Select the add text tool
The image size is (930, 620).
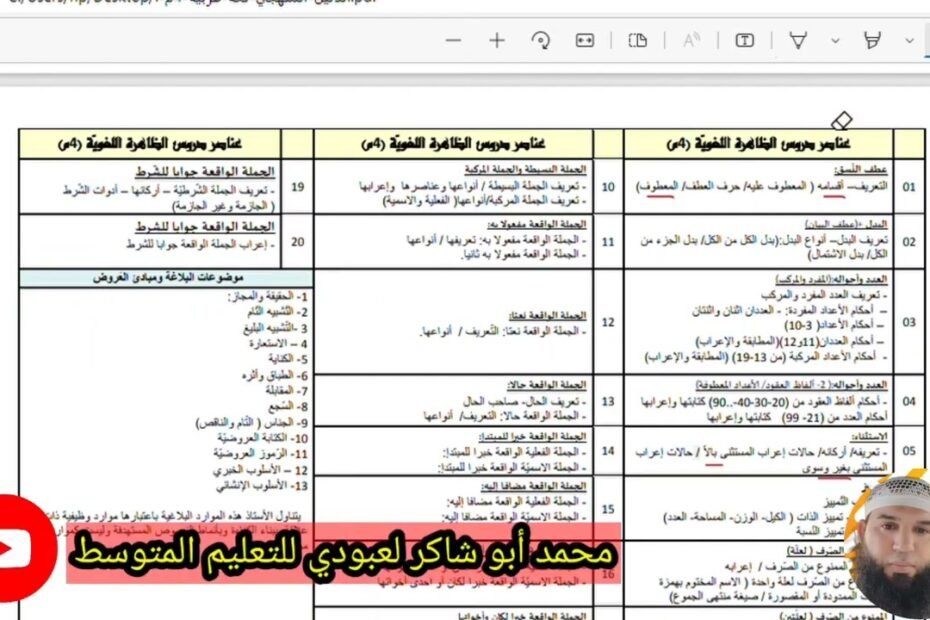pyautogui.click(x=745, y=41)
